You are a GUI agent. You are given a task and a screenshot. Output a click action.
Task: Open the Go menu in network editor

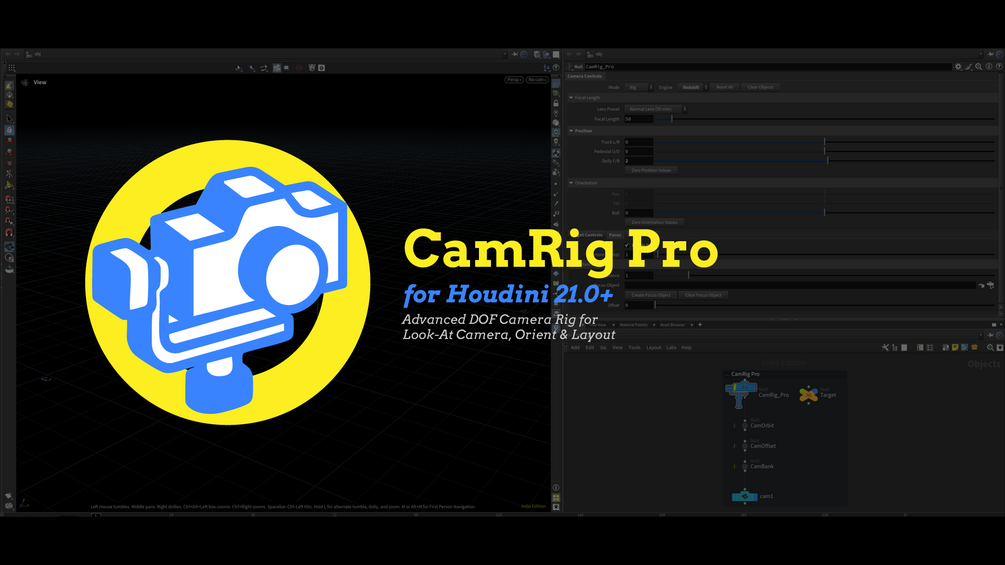click(x=603, y=348)
